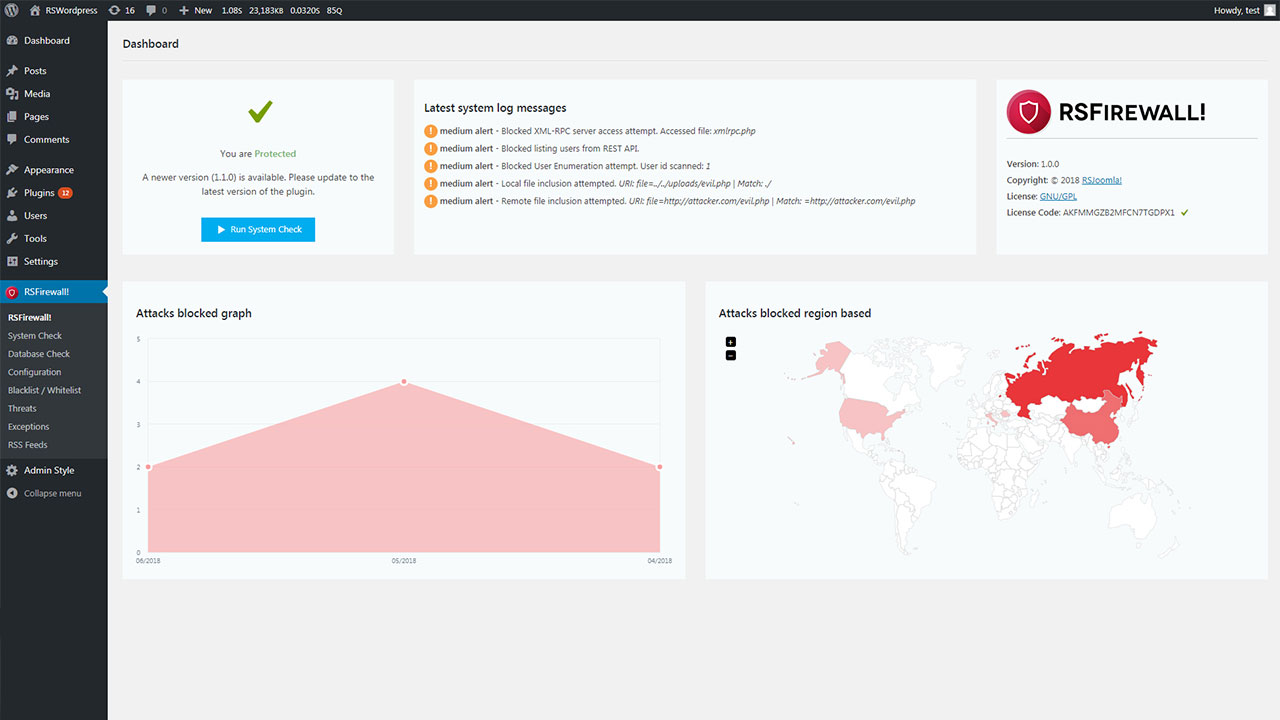
Task: Click the 05/2018 peak graph point
Action: [404, 382]
